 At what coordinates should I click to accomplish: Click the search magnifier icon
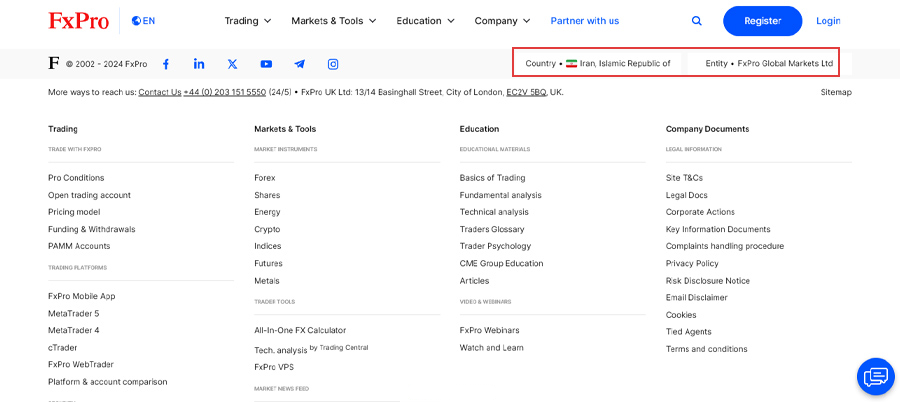[x=697, y=21]
